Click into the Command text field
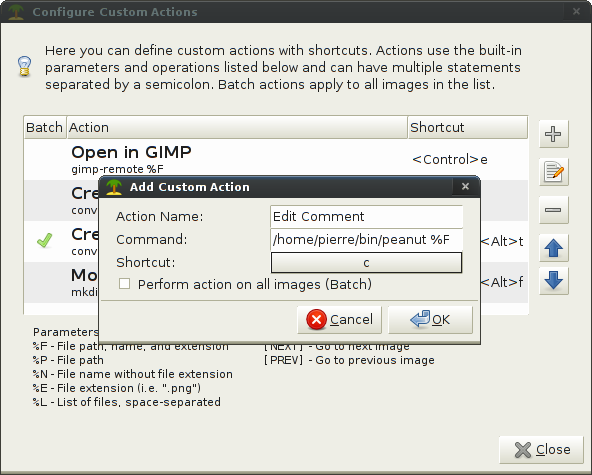The height and width of the screenshot is (475, 592). click(x=366, y=239)
